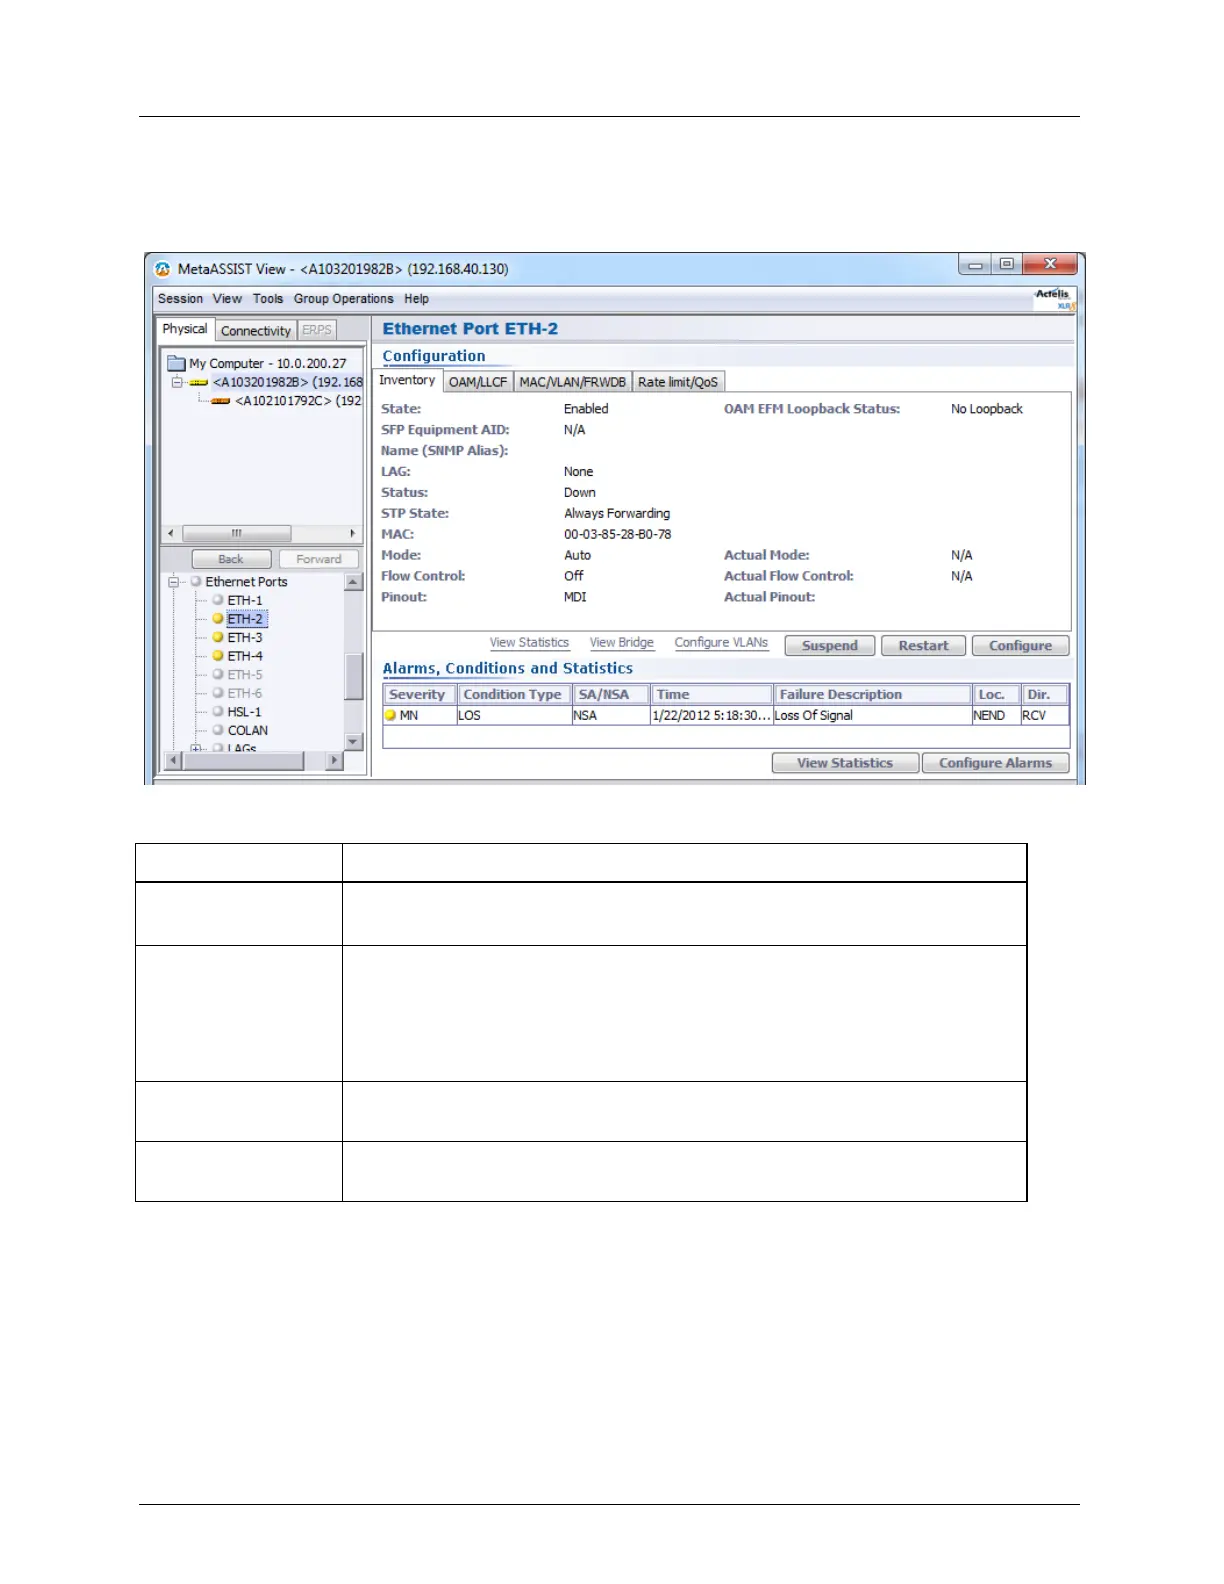Click the Configure Alarms button
The width and height of the screenshot is (1224, 1584).
995,763
